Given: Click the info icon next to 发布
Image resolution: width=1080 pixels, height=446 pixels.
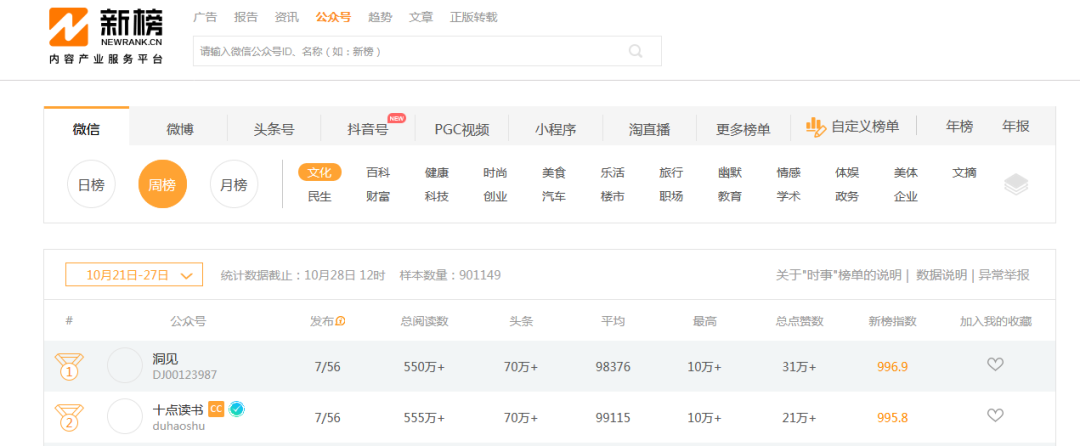Looking at the screenshot, I should (340, 321).
